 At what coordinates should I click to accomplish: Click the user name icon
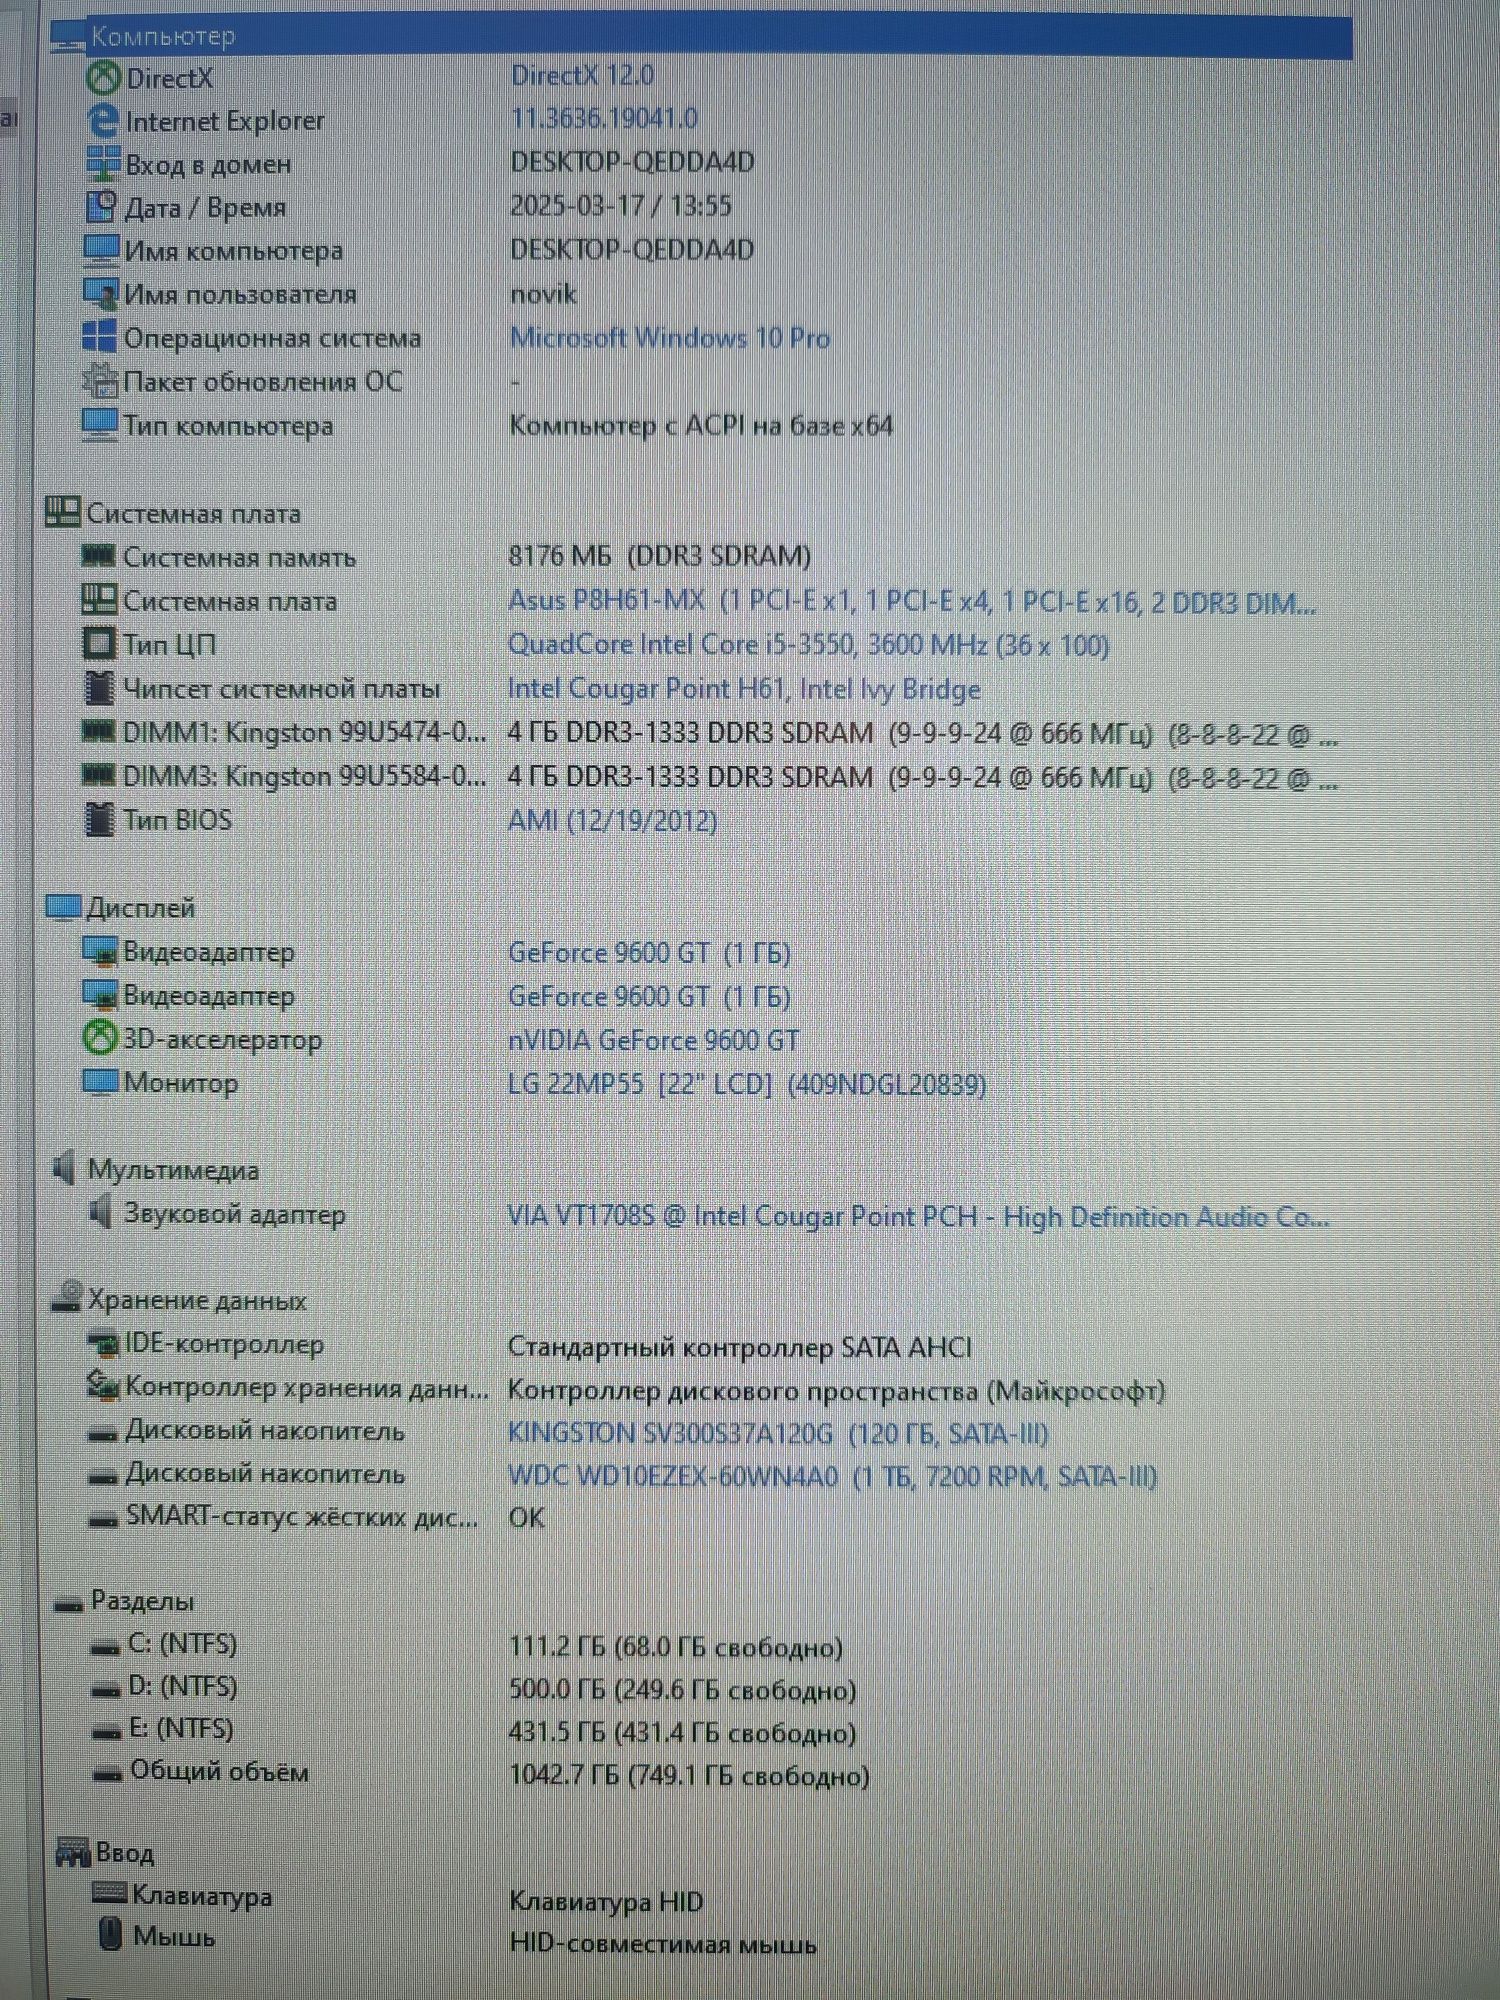point(101,293)
